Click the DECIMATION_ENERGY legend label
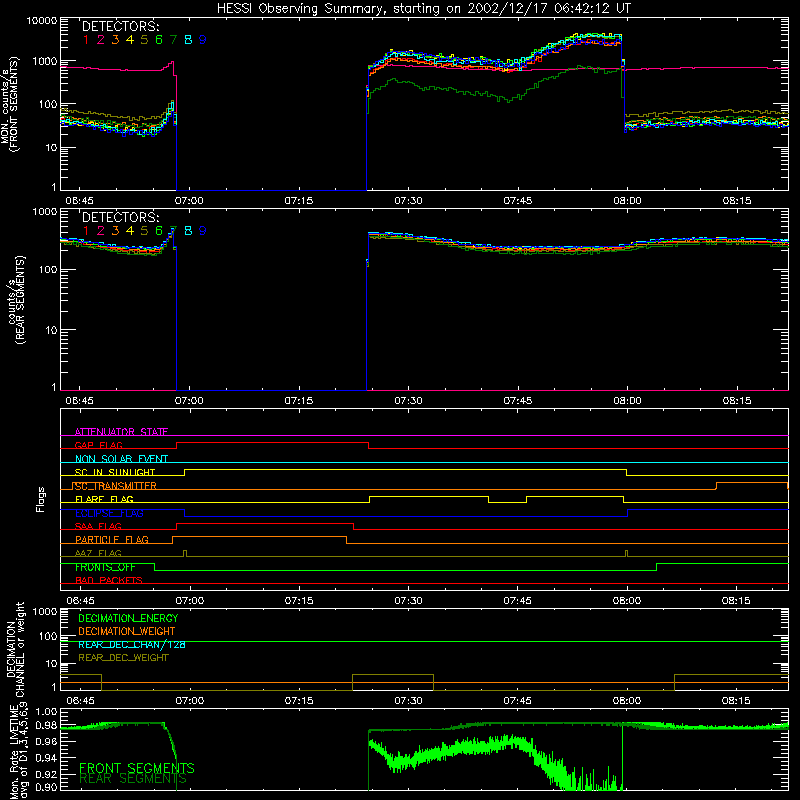The height and width of the screenshot is (800, 800). (x=128, y=618)
